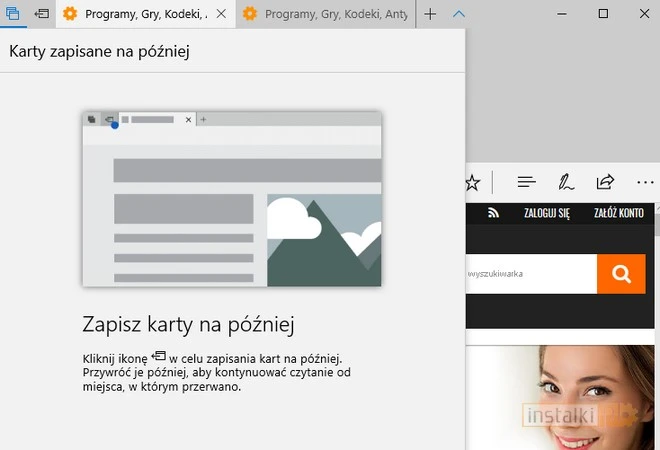Maximize the browser window
This screenshot has height=450, width=660.
click(x=603, y=14)
